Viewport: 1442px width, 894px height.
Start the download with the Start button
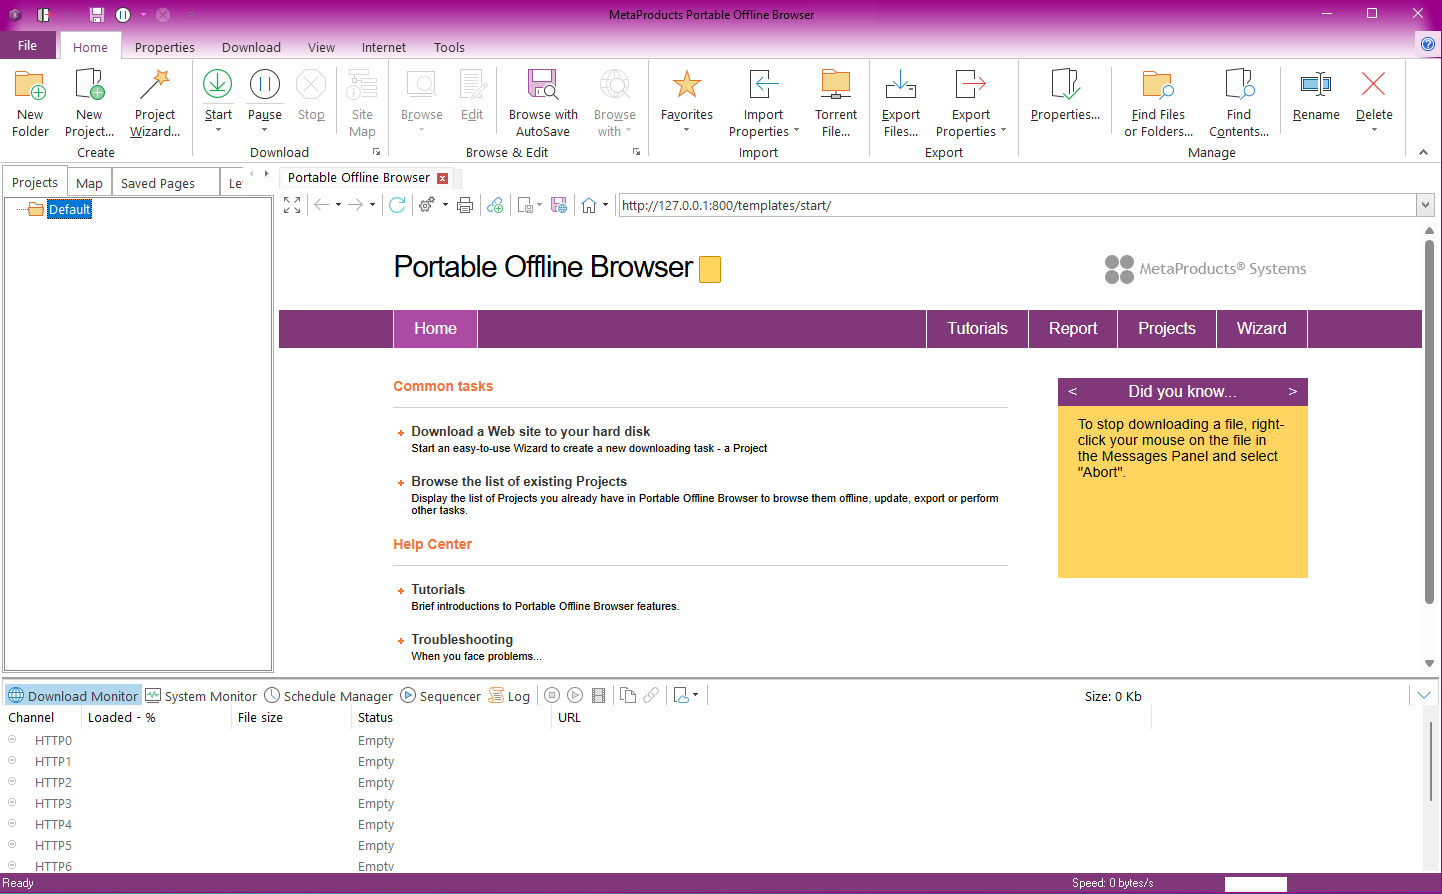(218, 95)
